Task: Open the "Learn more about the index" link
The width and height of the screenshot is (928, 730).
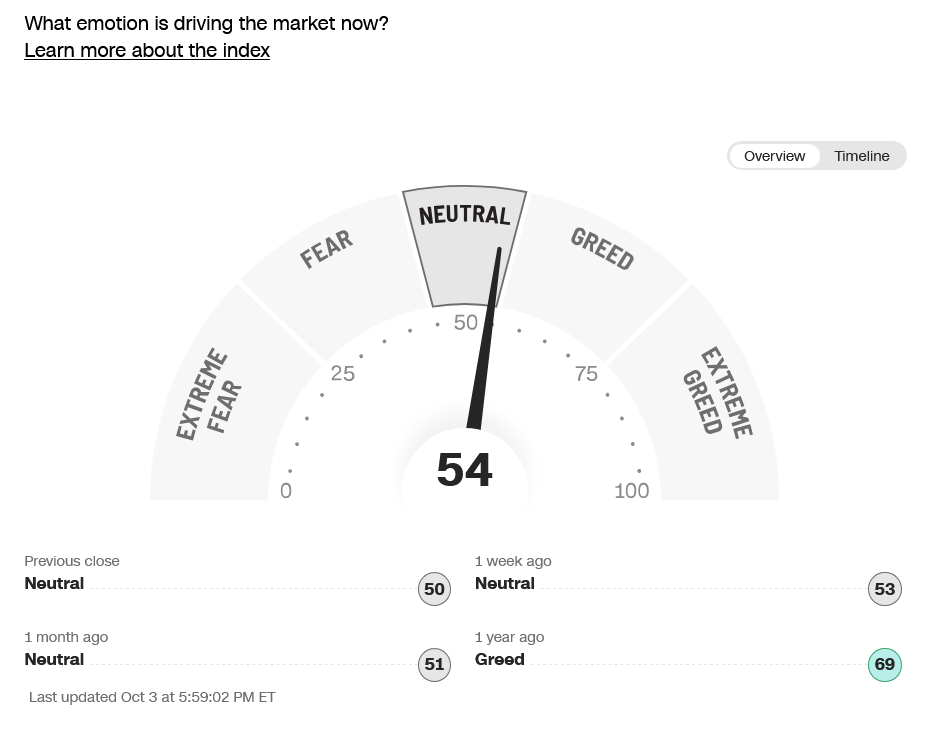Action: click(x=147, y=50)
